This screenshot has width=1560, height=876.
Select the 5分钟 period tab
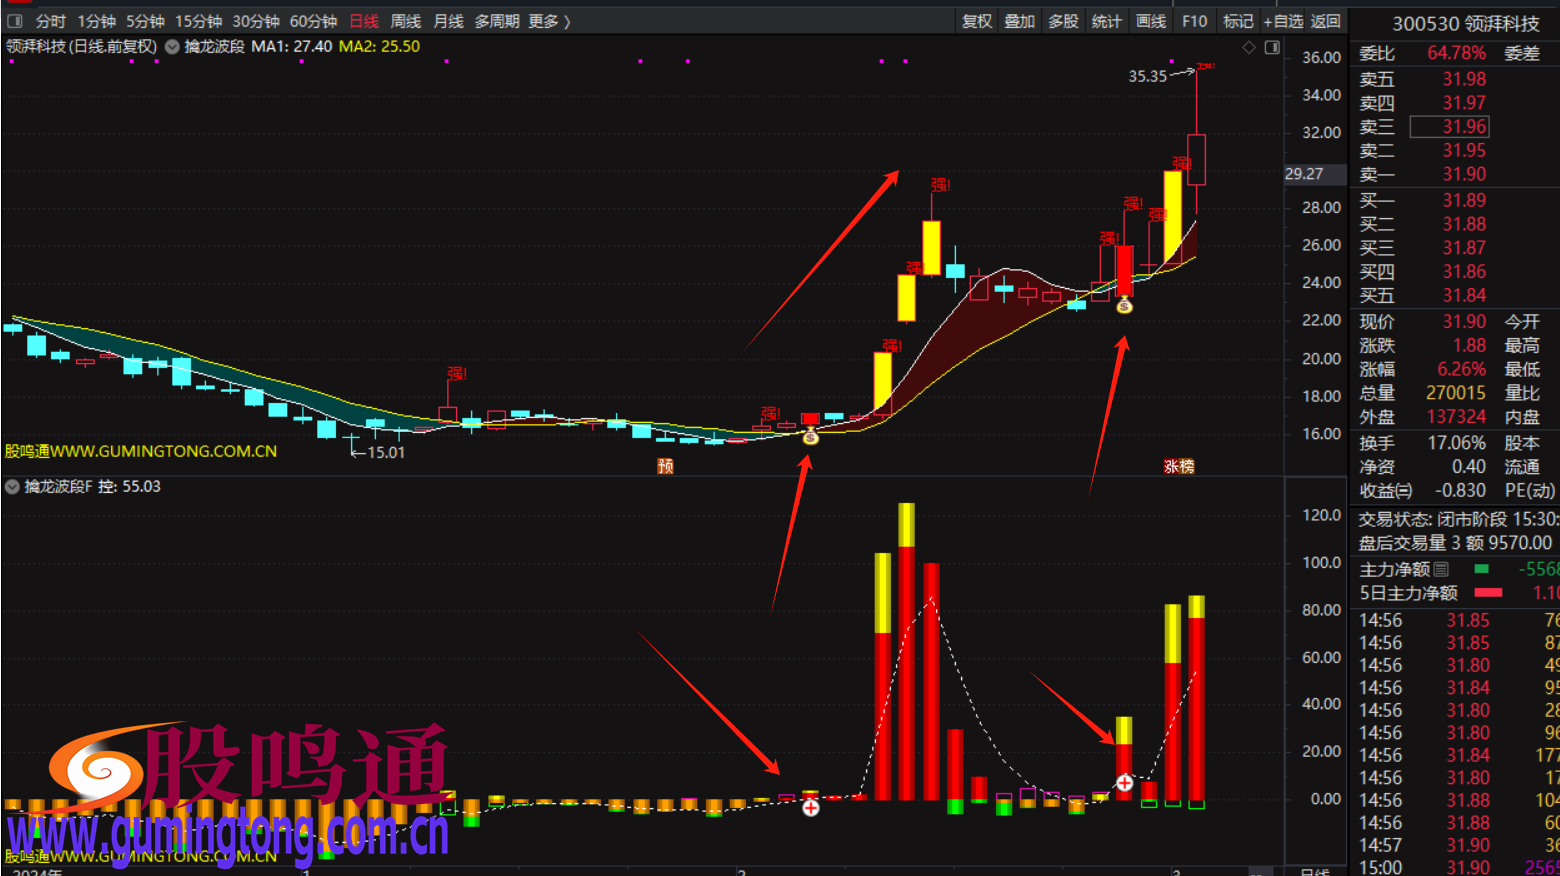click(145, 21)
